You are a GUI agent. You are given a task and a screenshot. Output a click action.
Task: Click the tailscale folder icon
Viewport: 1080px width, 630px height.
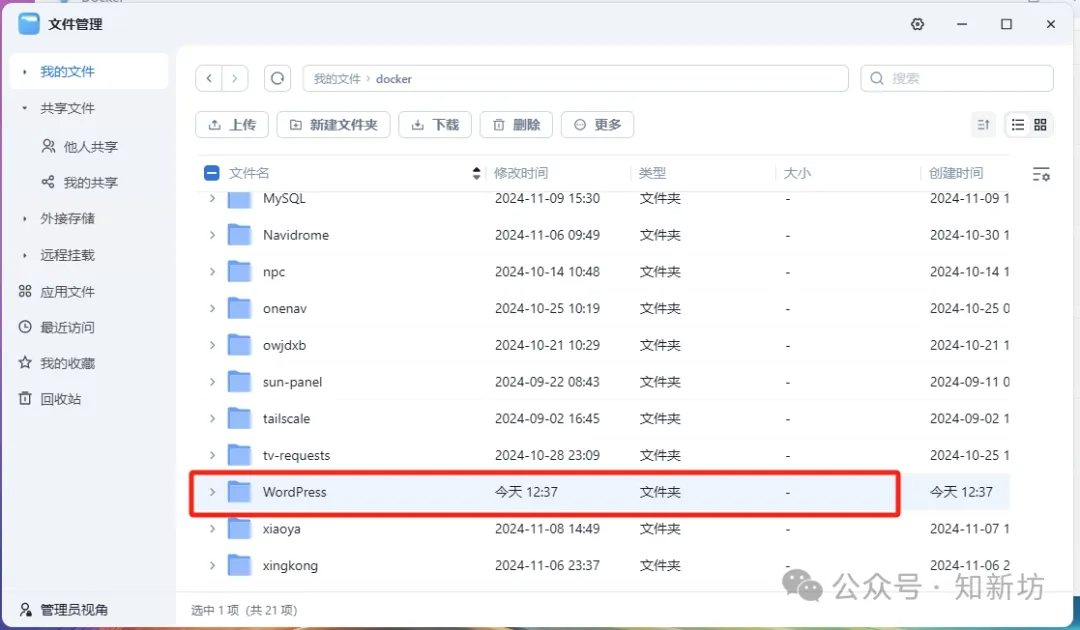pyautogui.click(x=239, y=419)
